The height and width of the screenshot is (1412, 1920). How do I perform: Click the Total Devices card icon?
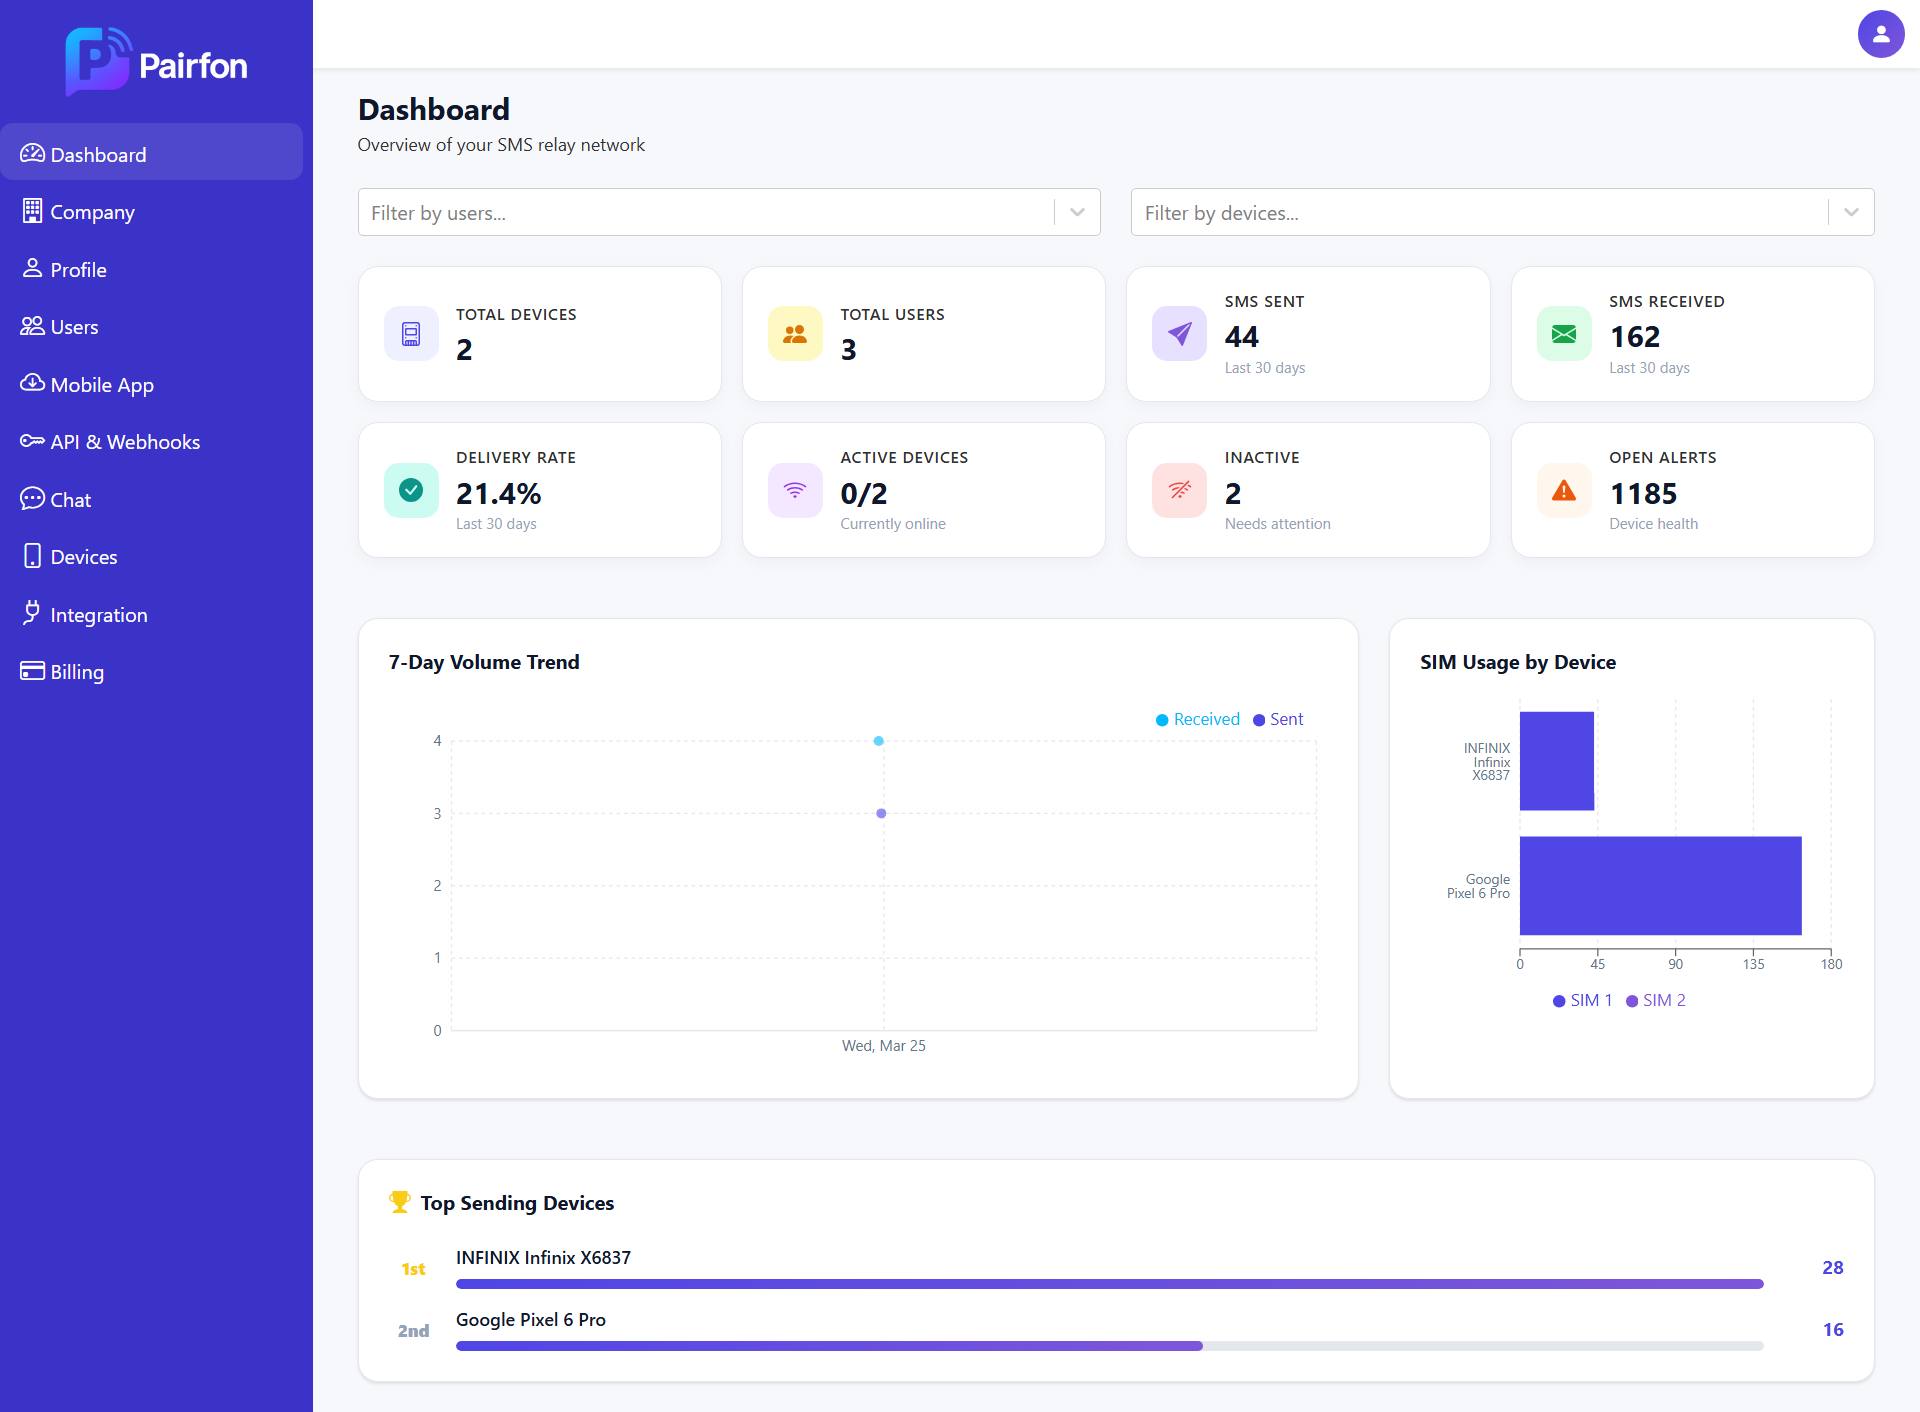[411, 334]
